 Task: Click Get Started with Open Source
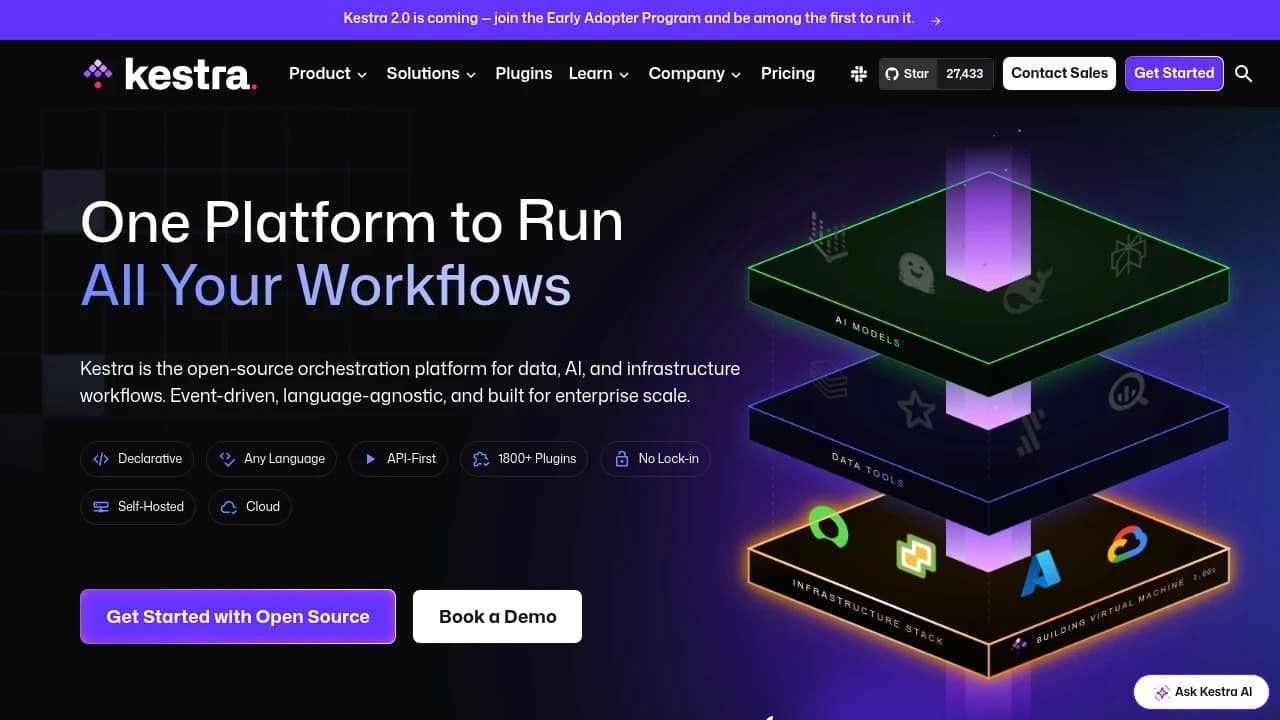(238, 617)
